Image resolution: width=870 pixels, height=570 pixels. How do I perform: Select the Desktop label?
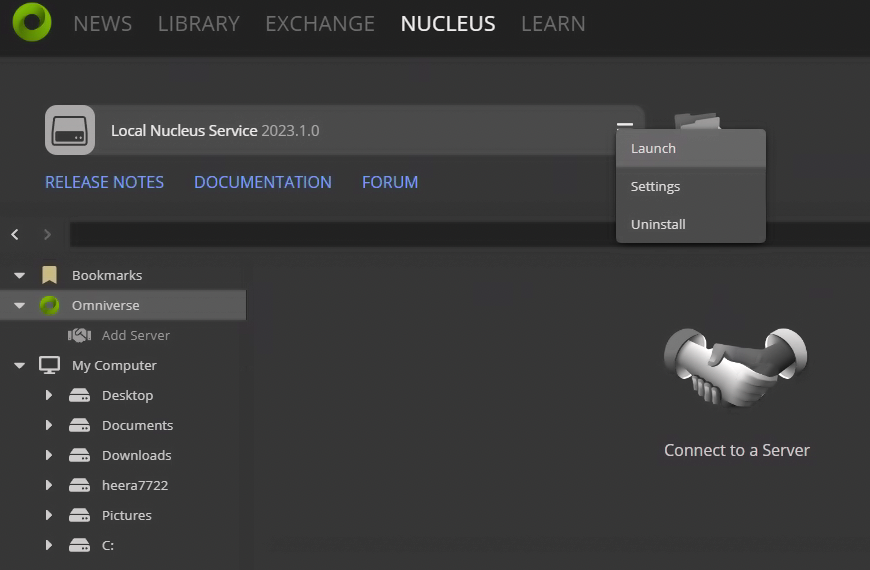pyautogui.click(x=128, y=395)
